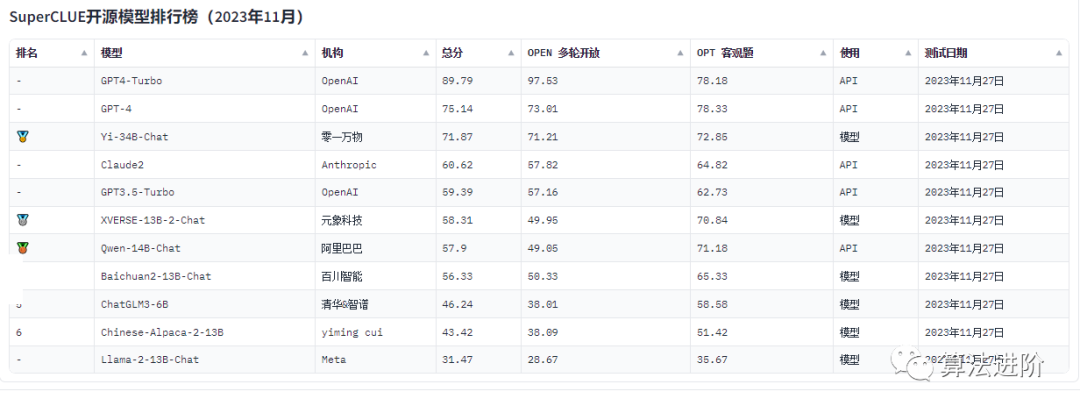1080x413 pixels.
Task: Select the Baichuan2-13B-Chat model cell
Action: tap(205, 276)
